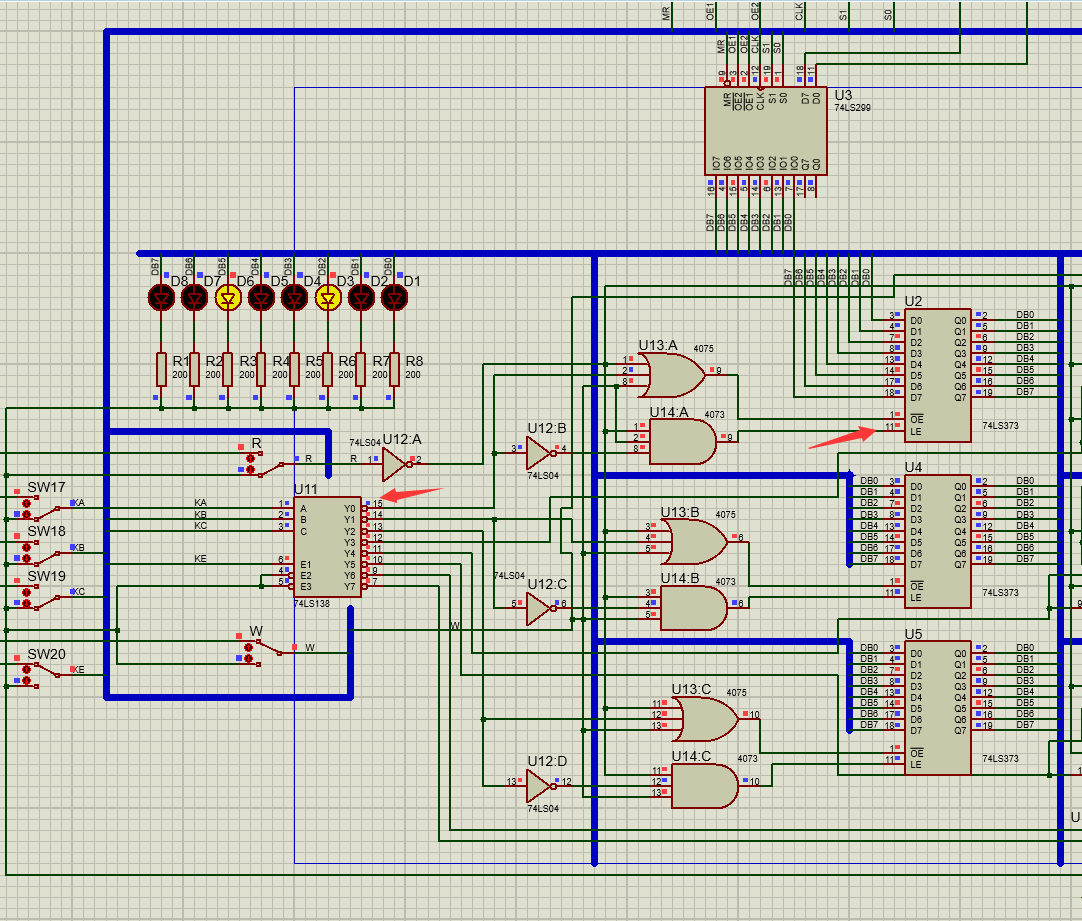Select the lit yellow LED D3
Image resolution: width=1082 pixels, height=921 pixels.
click(x=328, y=298)
